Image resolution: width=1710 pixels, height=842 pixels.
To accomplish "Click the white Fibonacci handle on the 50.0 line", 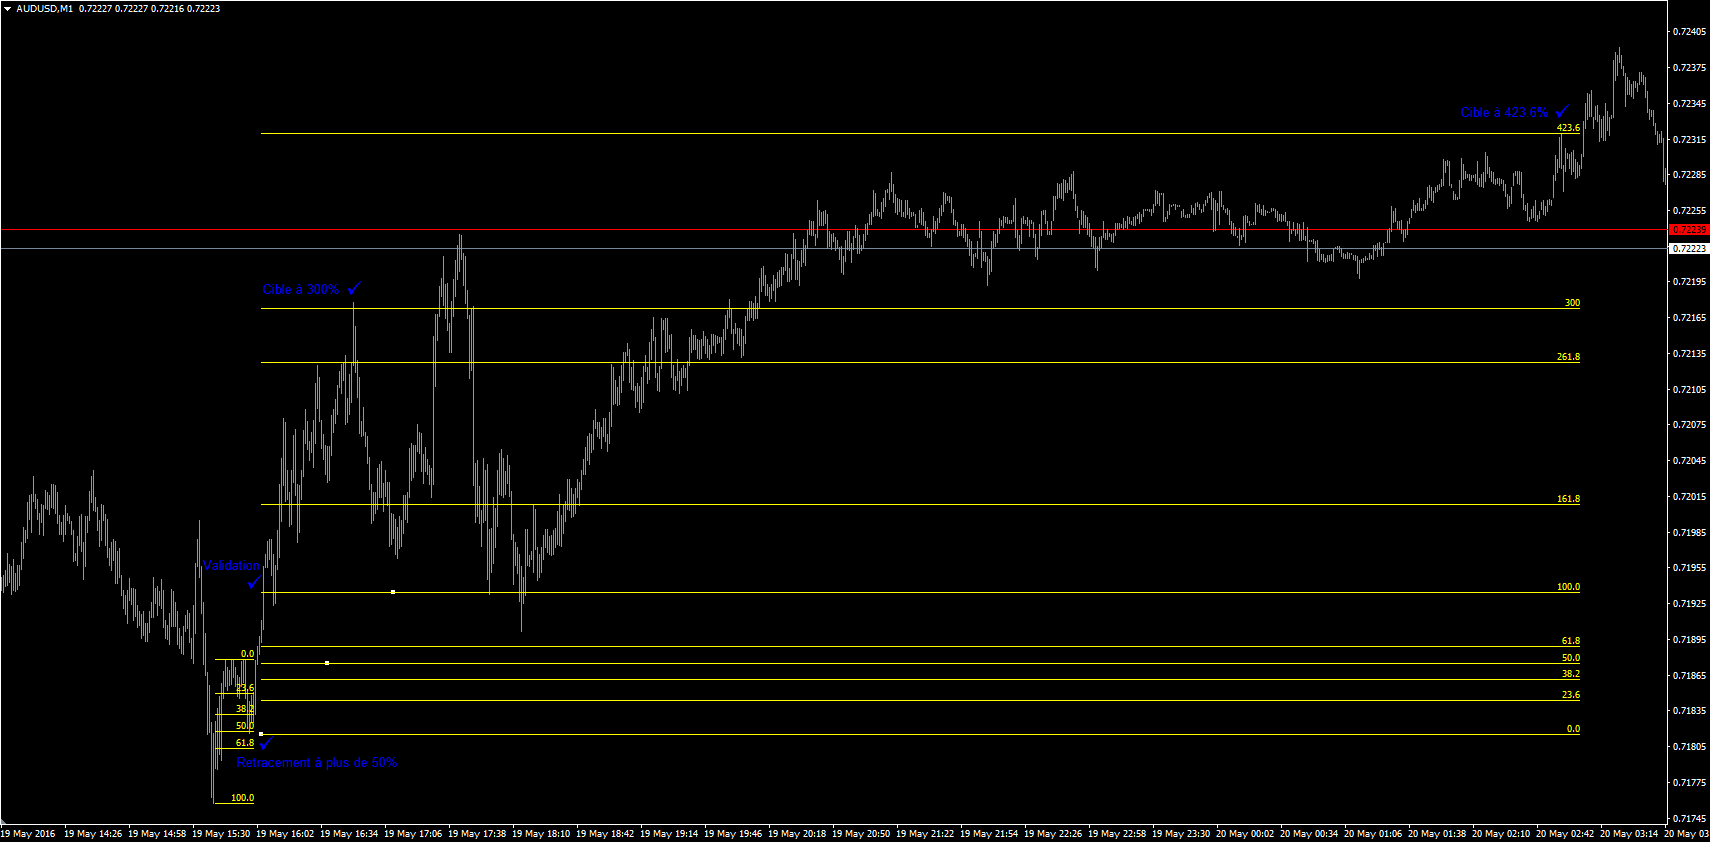I will 327,663.
